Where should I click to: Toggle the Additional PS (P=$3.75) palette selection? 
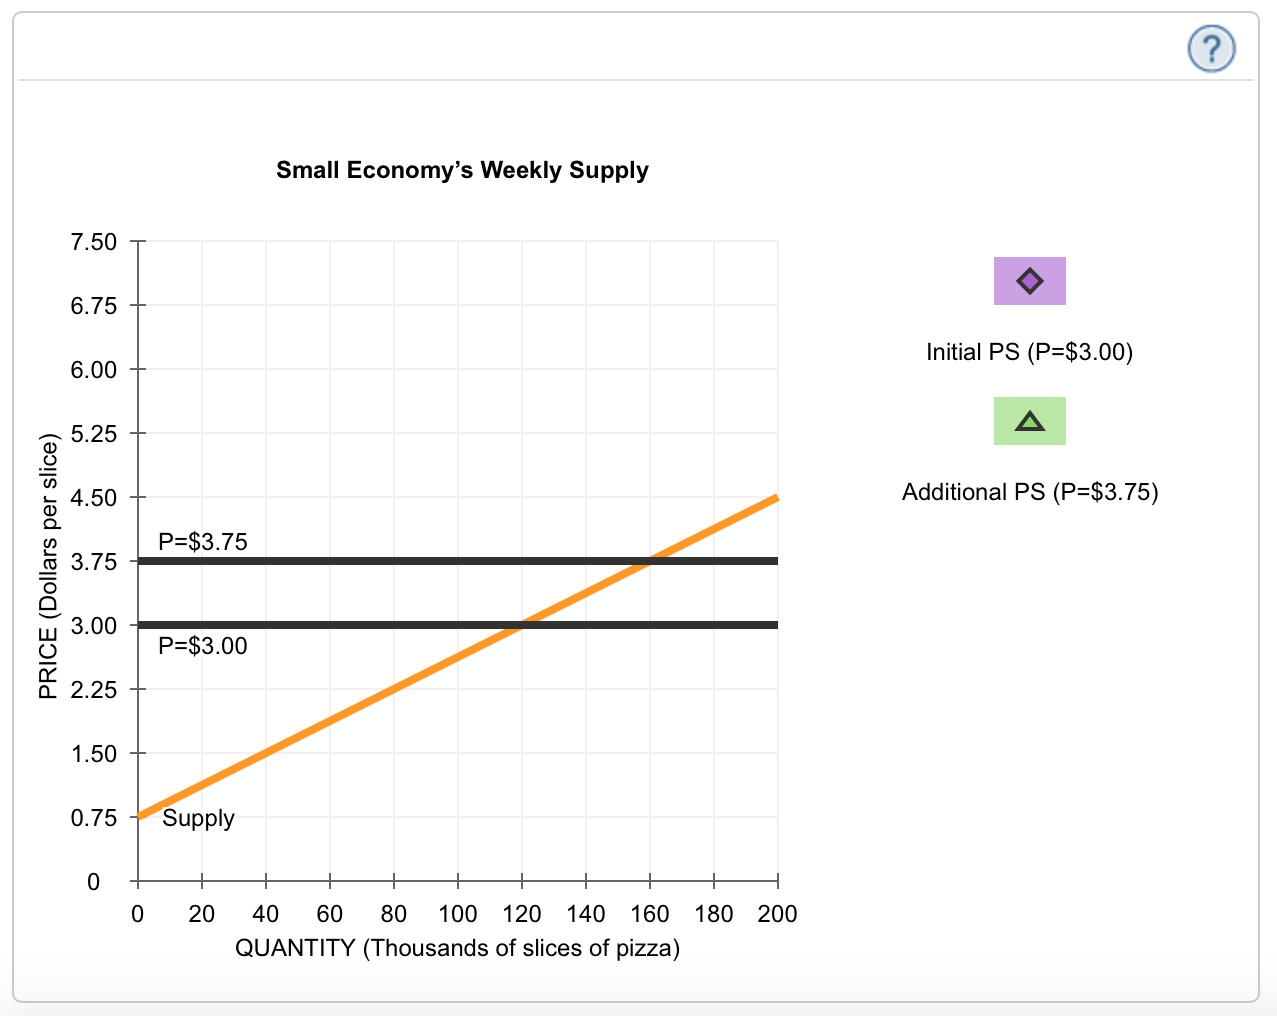(x=1029, y=421)
